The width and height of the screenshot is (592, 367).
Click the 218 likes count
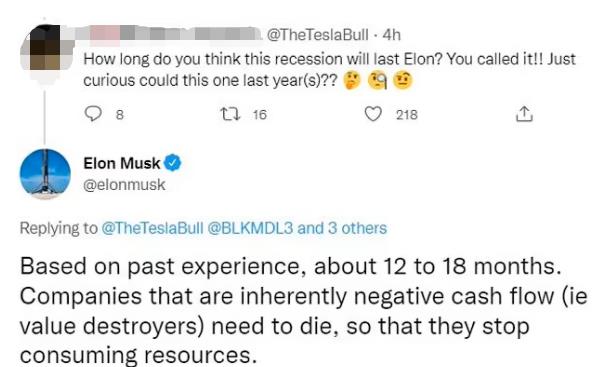coord(407,114)
